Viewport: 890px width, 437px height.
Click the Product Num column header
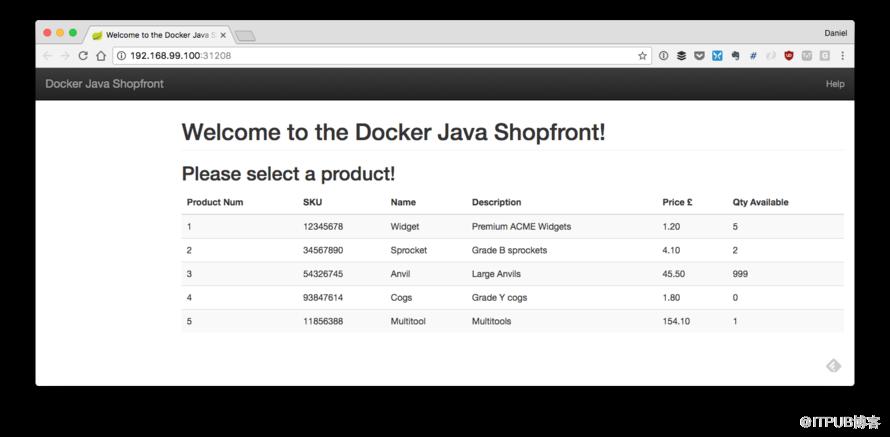click(x=215, y=202)
